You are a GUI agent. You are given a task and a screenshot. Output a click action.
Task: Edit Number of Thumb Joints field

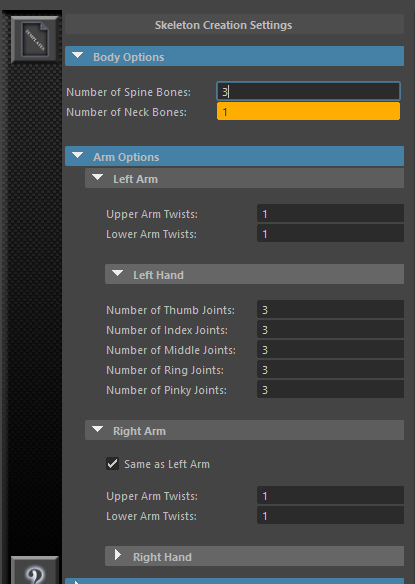330,310
